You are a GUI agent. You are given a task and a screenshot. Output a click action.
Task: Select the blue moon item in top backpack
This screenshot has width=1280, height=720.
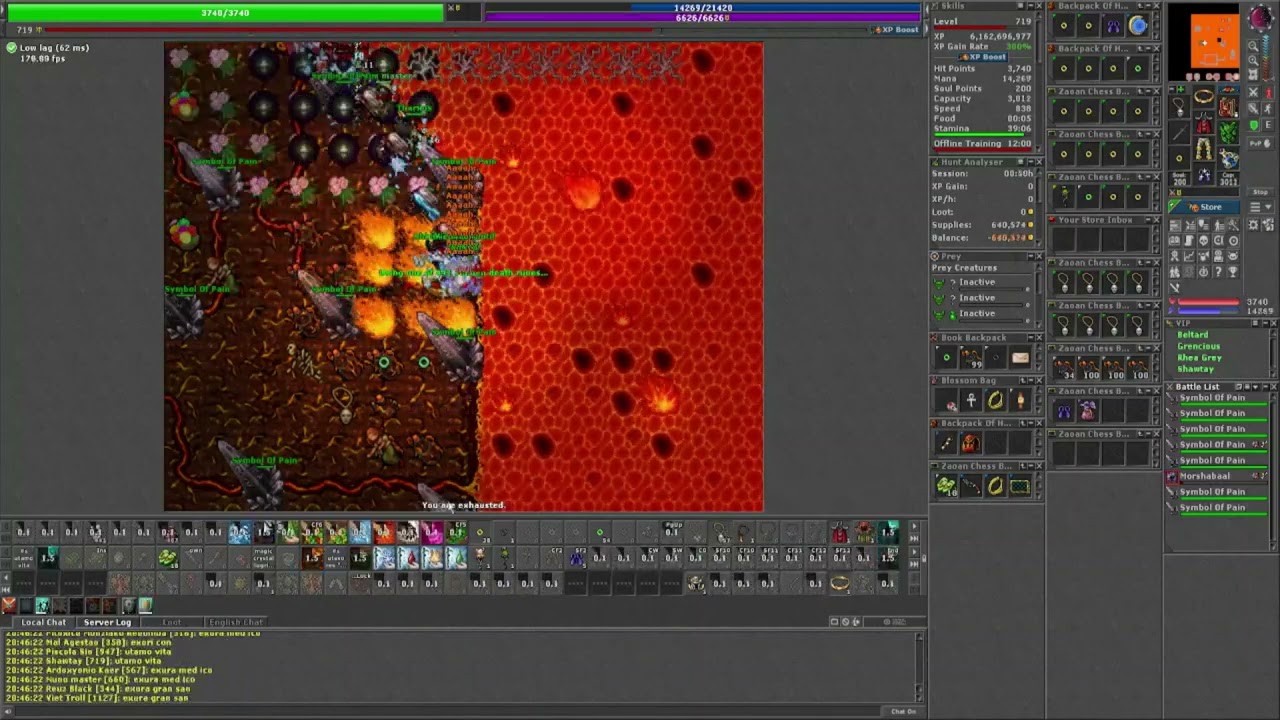1138,25
